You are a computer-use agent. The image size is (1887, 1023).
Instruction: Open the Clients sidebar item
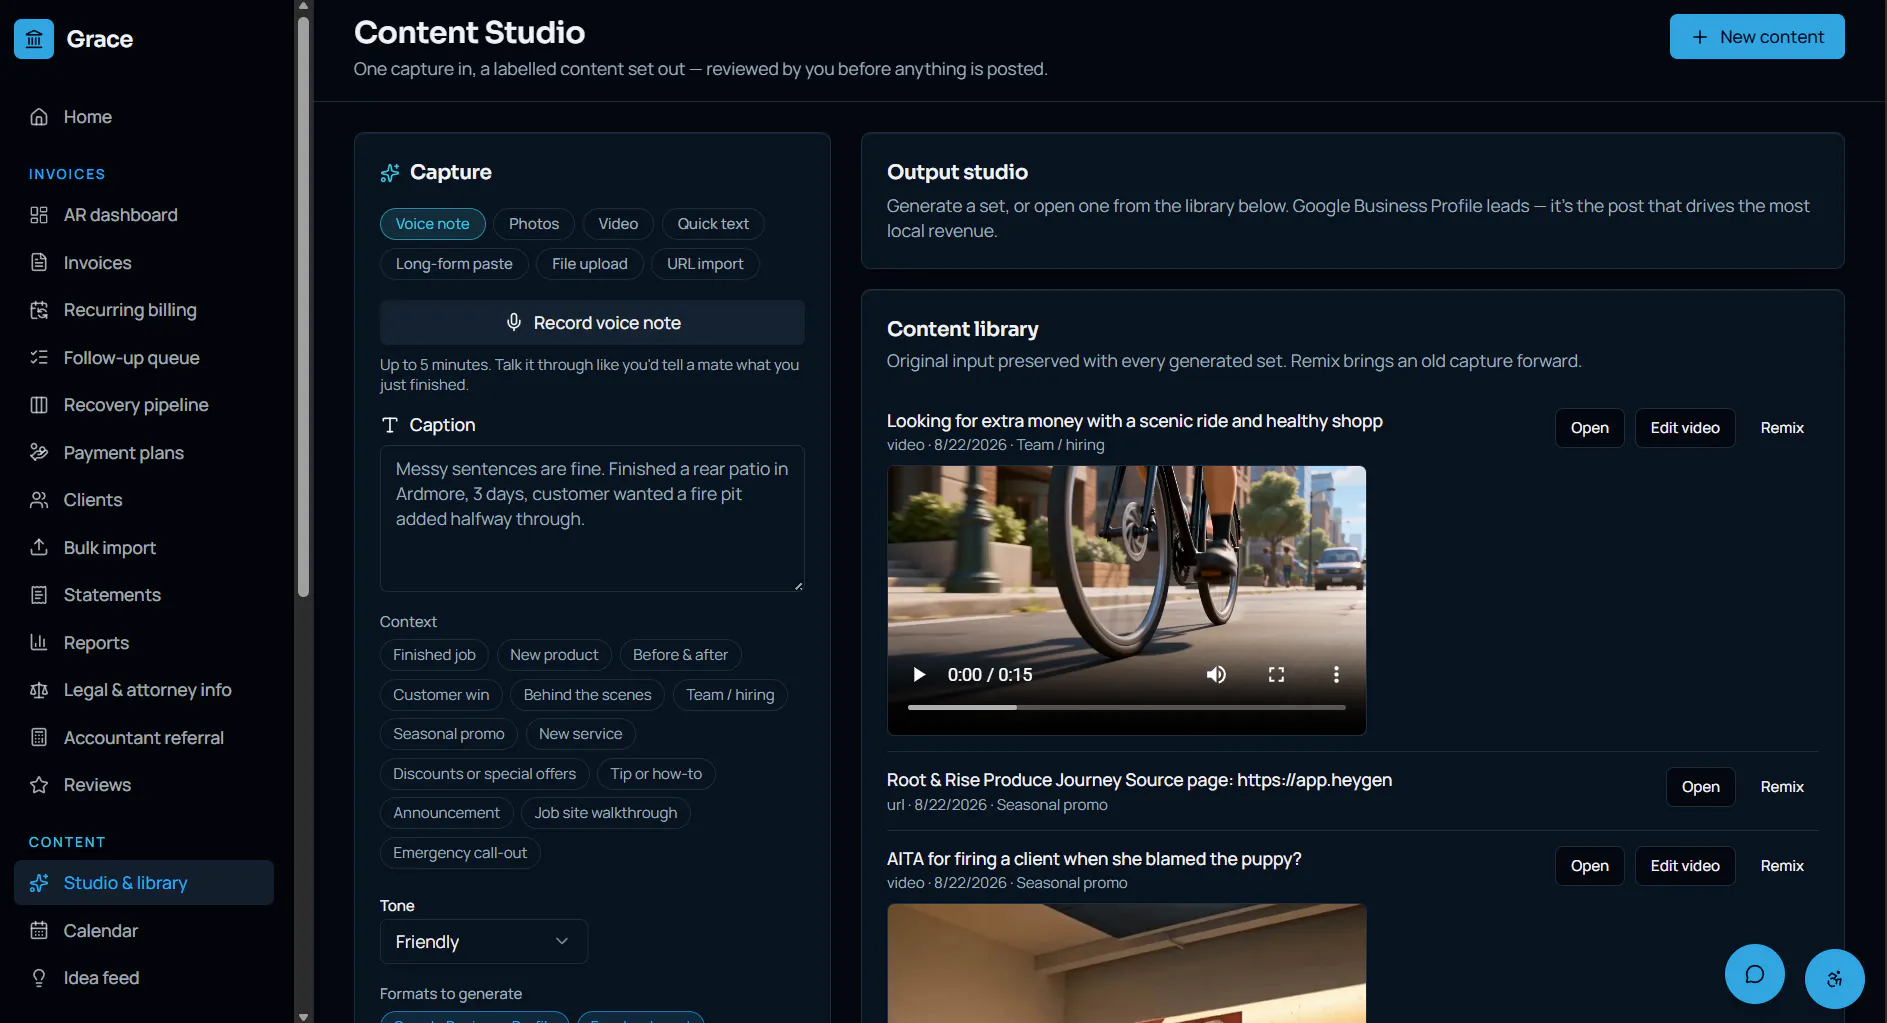click(144, 500)
